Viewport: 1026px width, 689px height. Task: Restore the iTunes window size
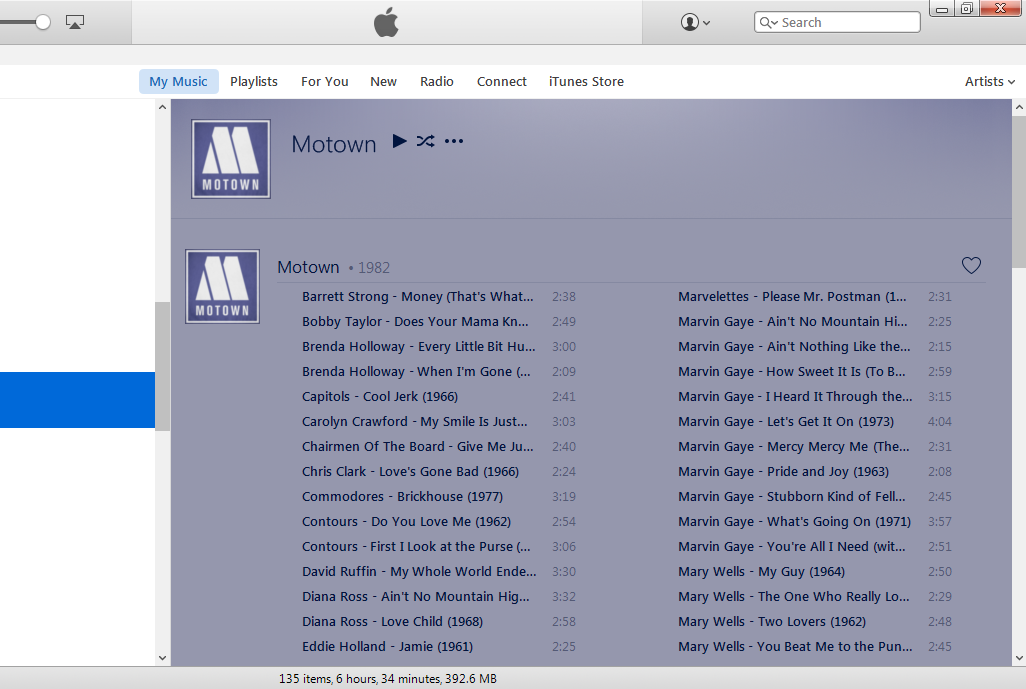tap(966, 9)
